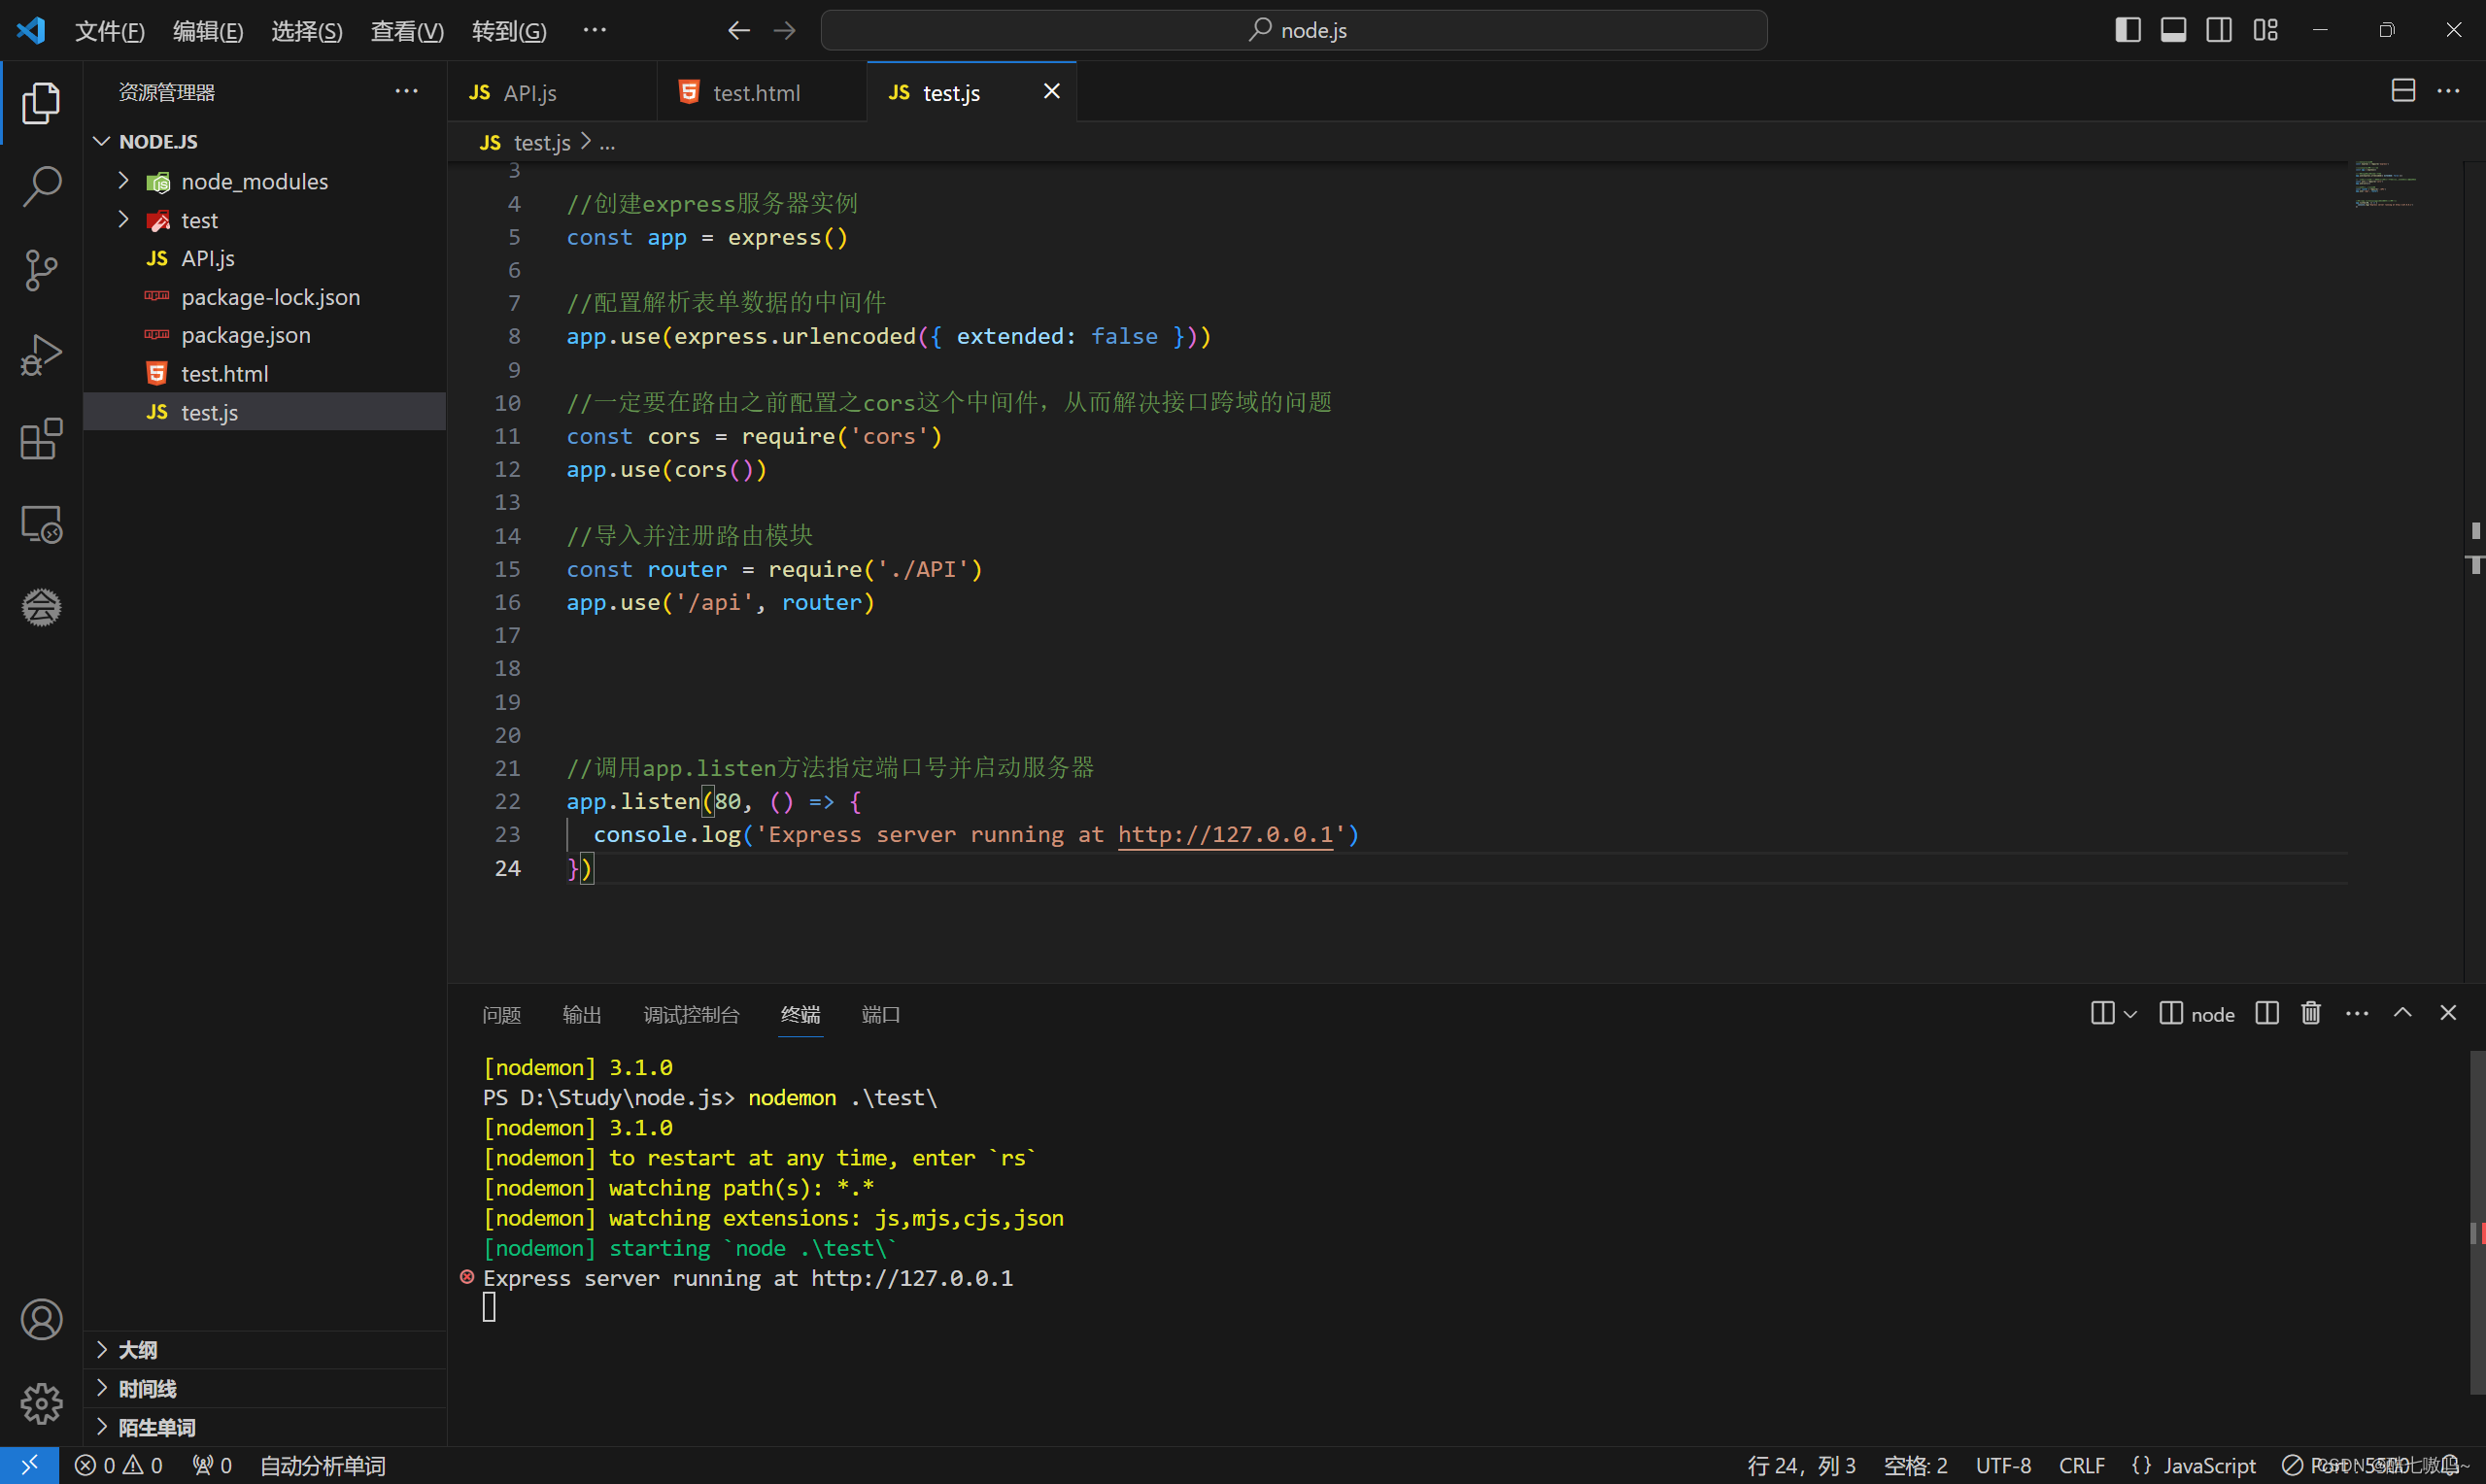The width and height of the screenshot is (2486, 1484).
Task: Toggle the bottom panel visibility
Action: [2173, 30]
